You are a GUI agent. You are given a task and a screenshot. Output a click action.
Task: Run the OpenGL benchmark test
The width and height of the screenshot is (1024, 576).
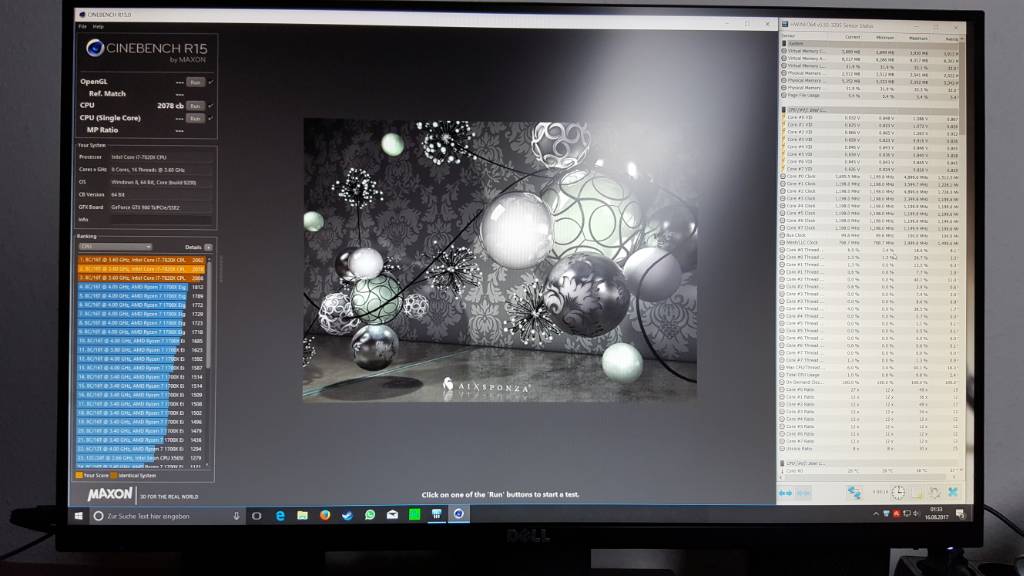pyautogui.click(x=195, y=82)
